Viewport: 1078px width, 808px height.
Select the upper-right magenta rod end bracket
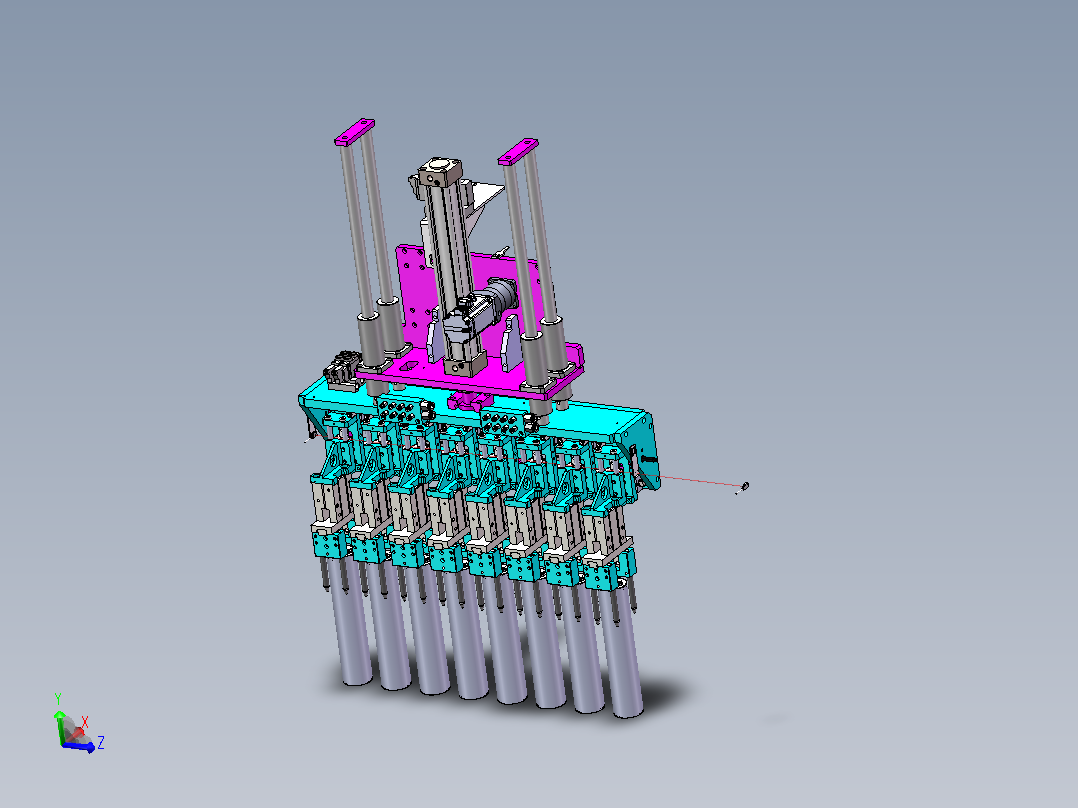518,151
